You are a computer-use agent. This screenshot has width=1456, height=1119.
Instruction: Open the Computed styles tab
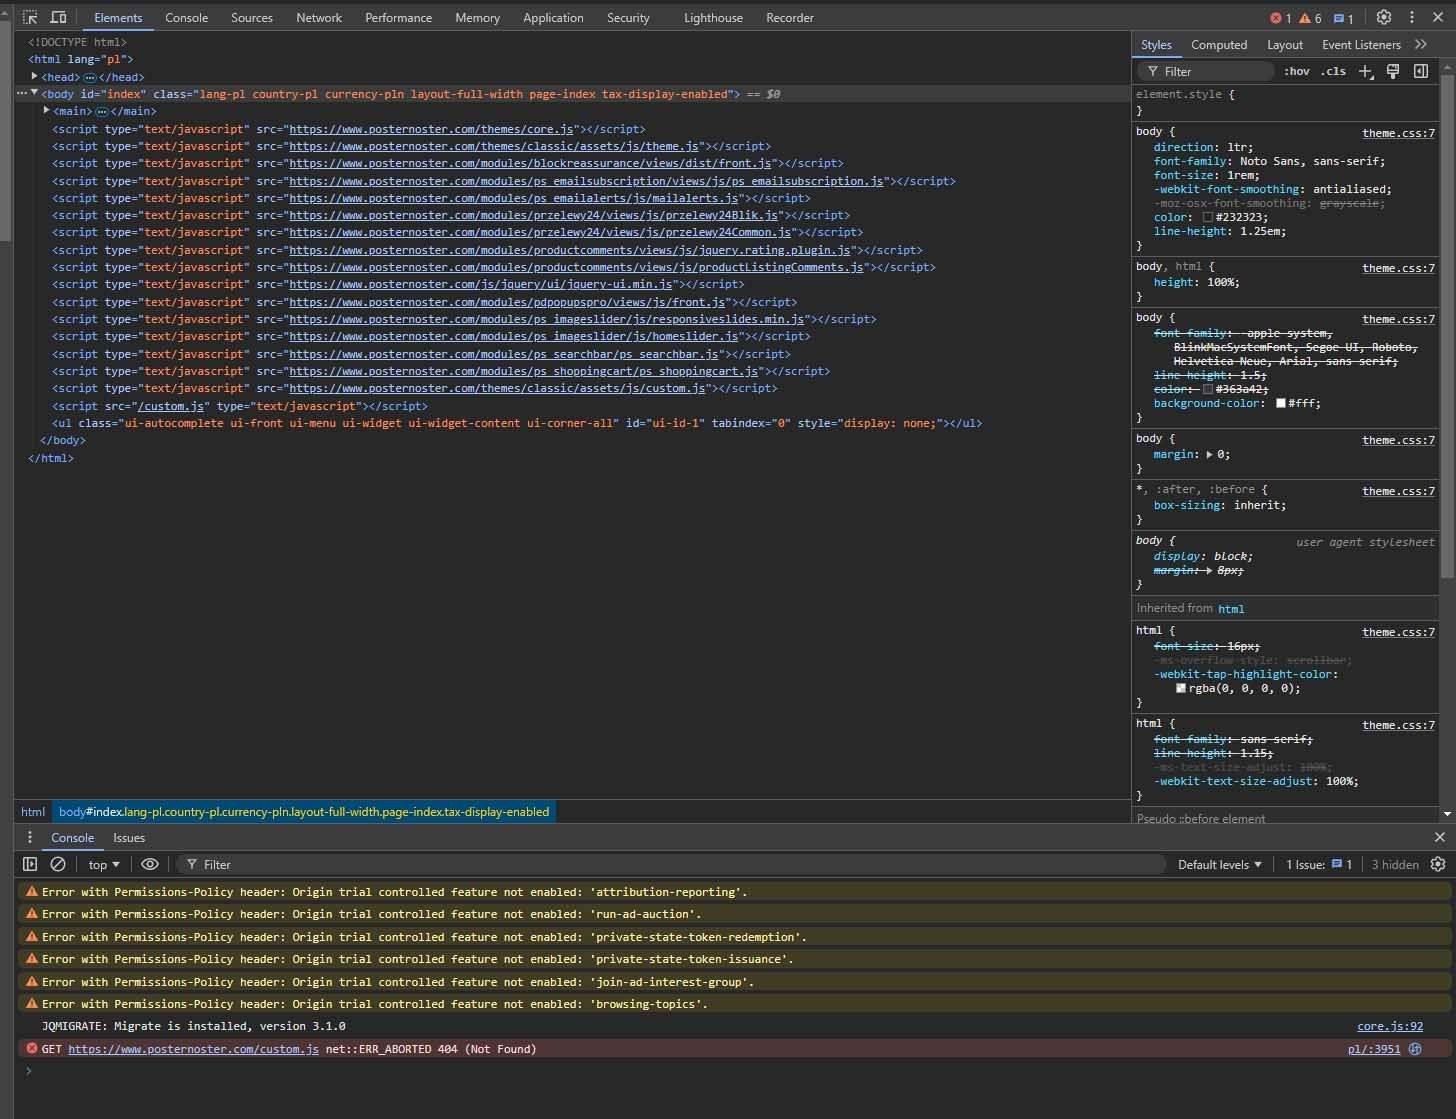pos(1218,45)
